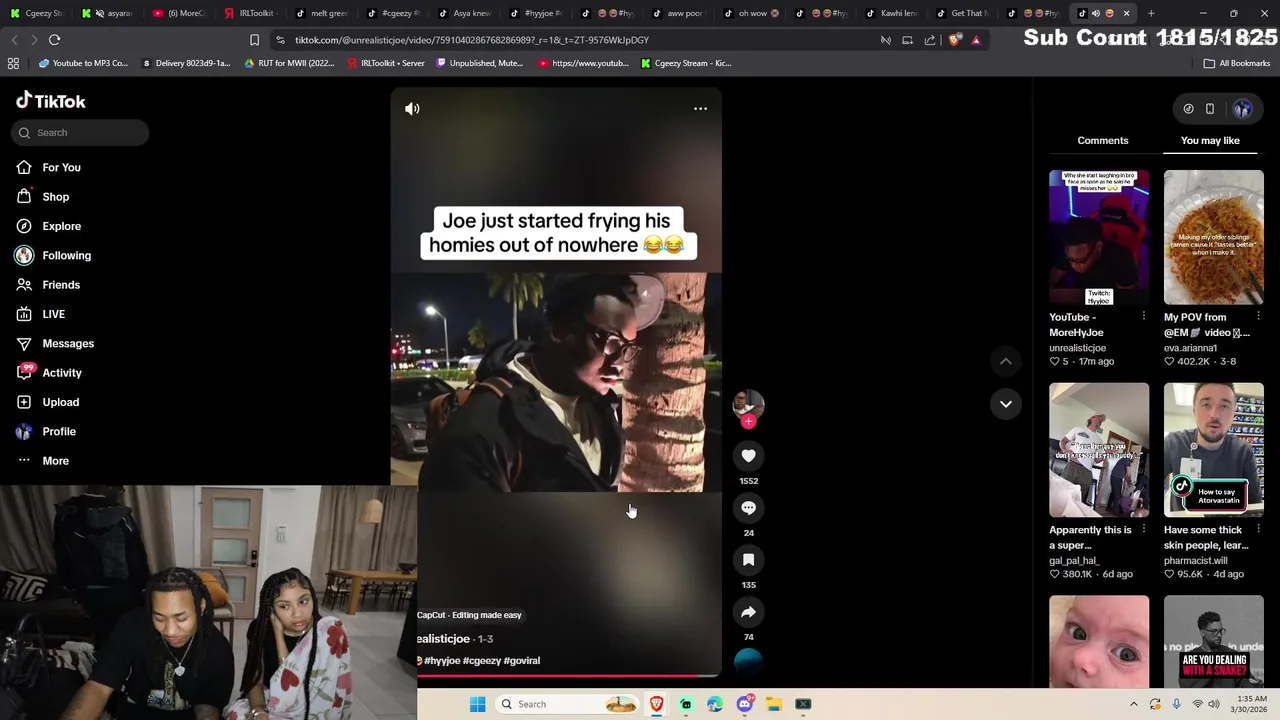The image size is (1280, 720).
Task: Click CapCut Editing made easy link
Action: click(469, 615)
